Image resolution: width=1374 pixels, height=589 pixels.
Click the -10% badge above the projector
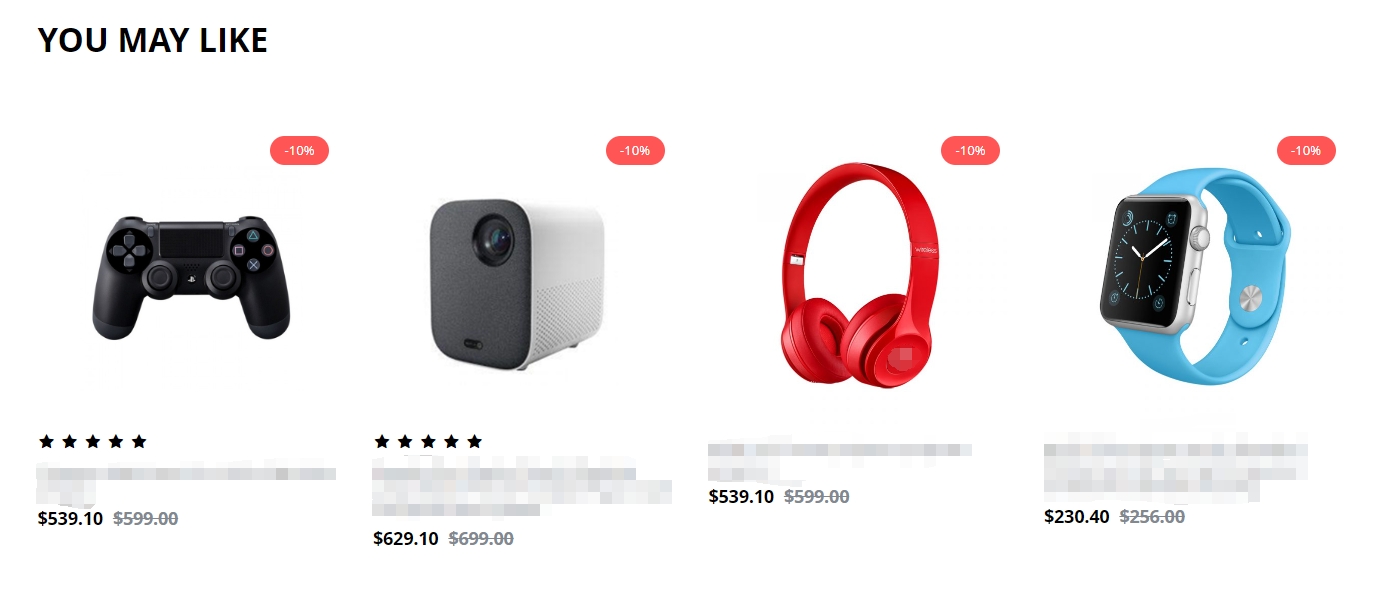[x=635, y=151]
